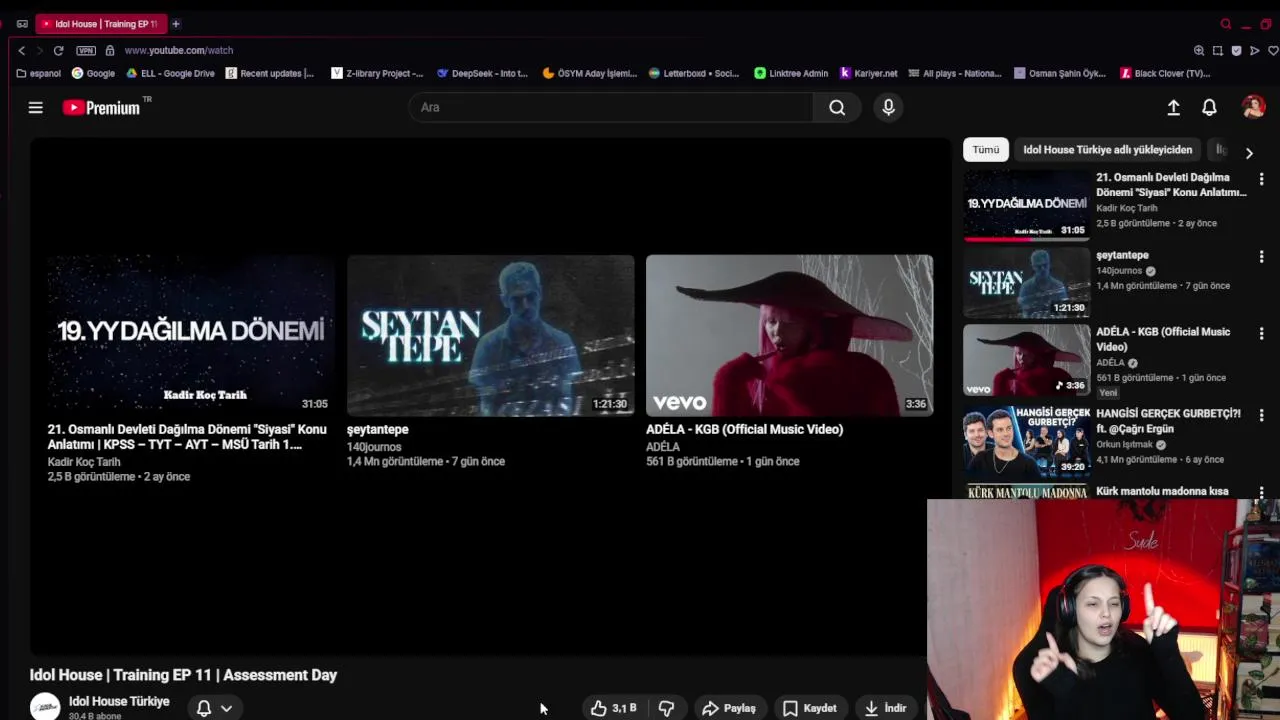Open the upload/create video icon
The height and width of the screenshot is (720, 1280).
pyautogui.click(x=1174, y=108)
